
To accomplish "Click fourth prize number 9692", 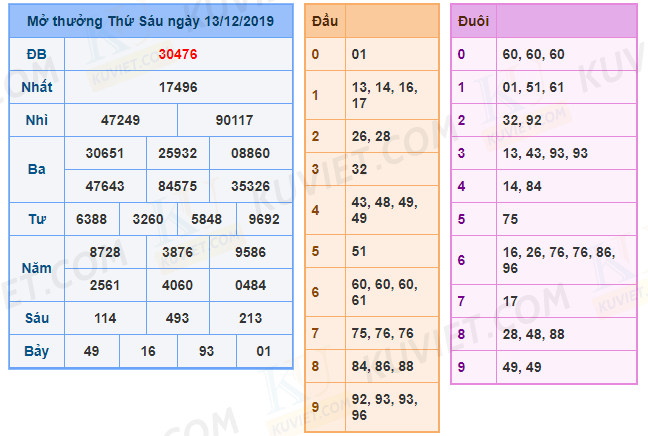I will (x=264, y=219).
